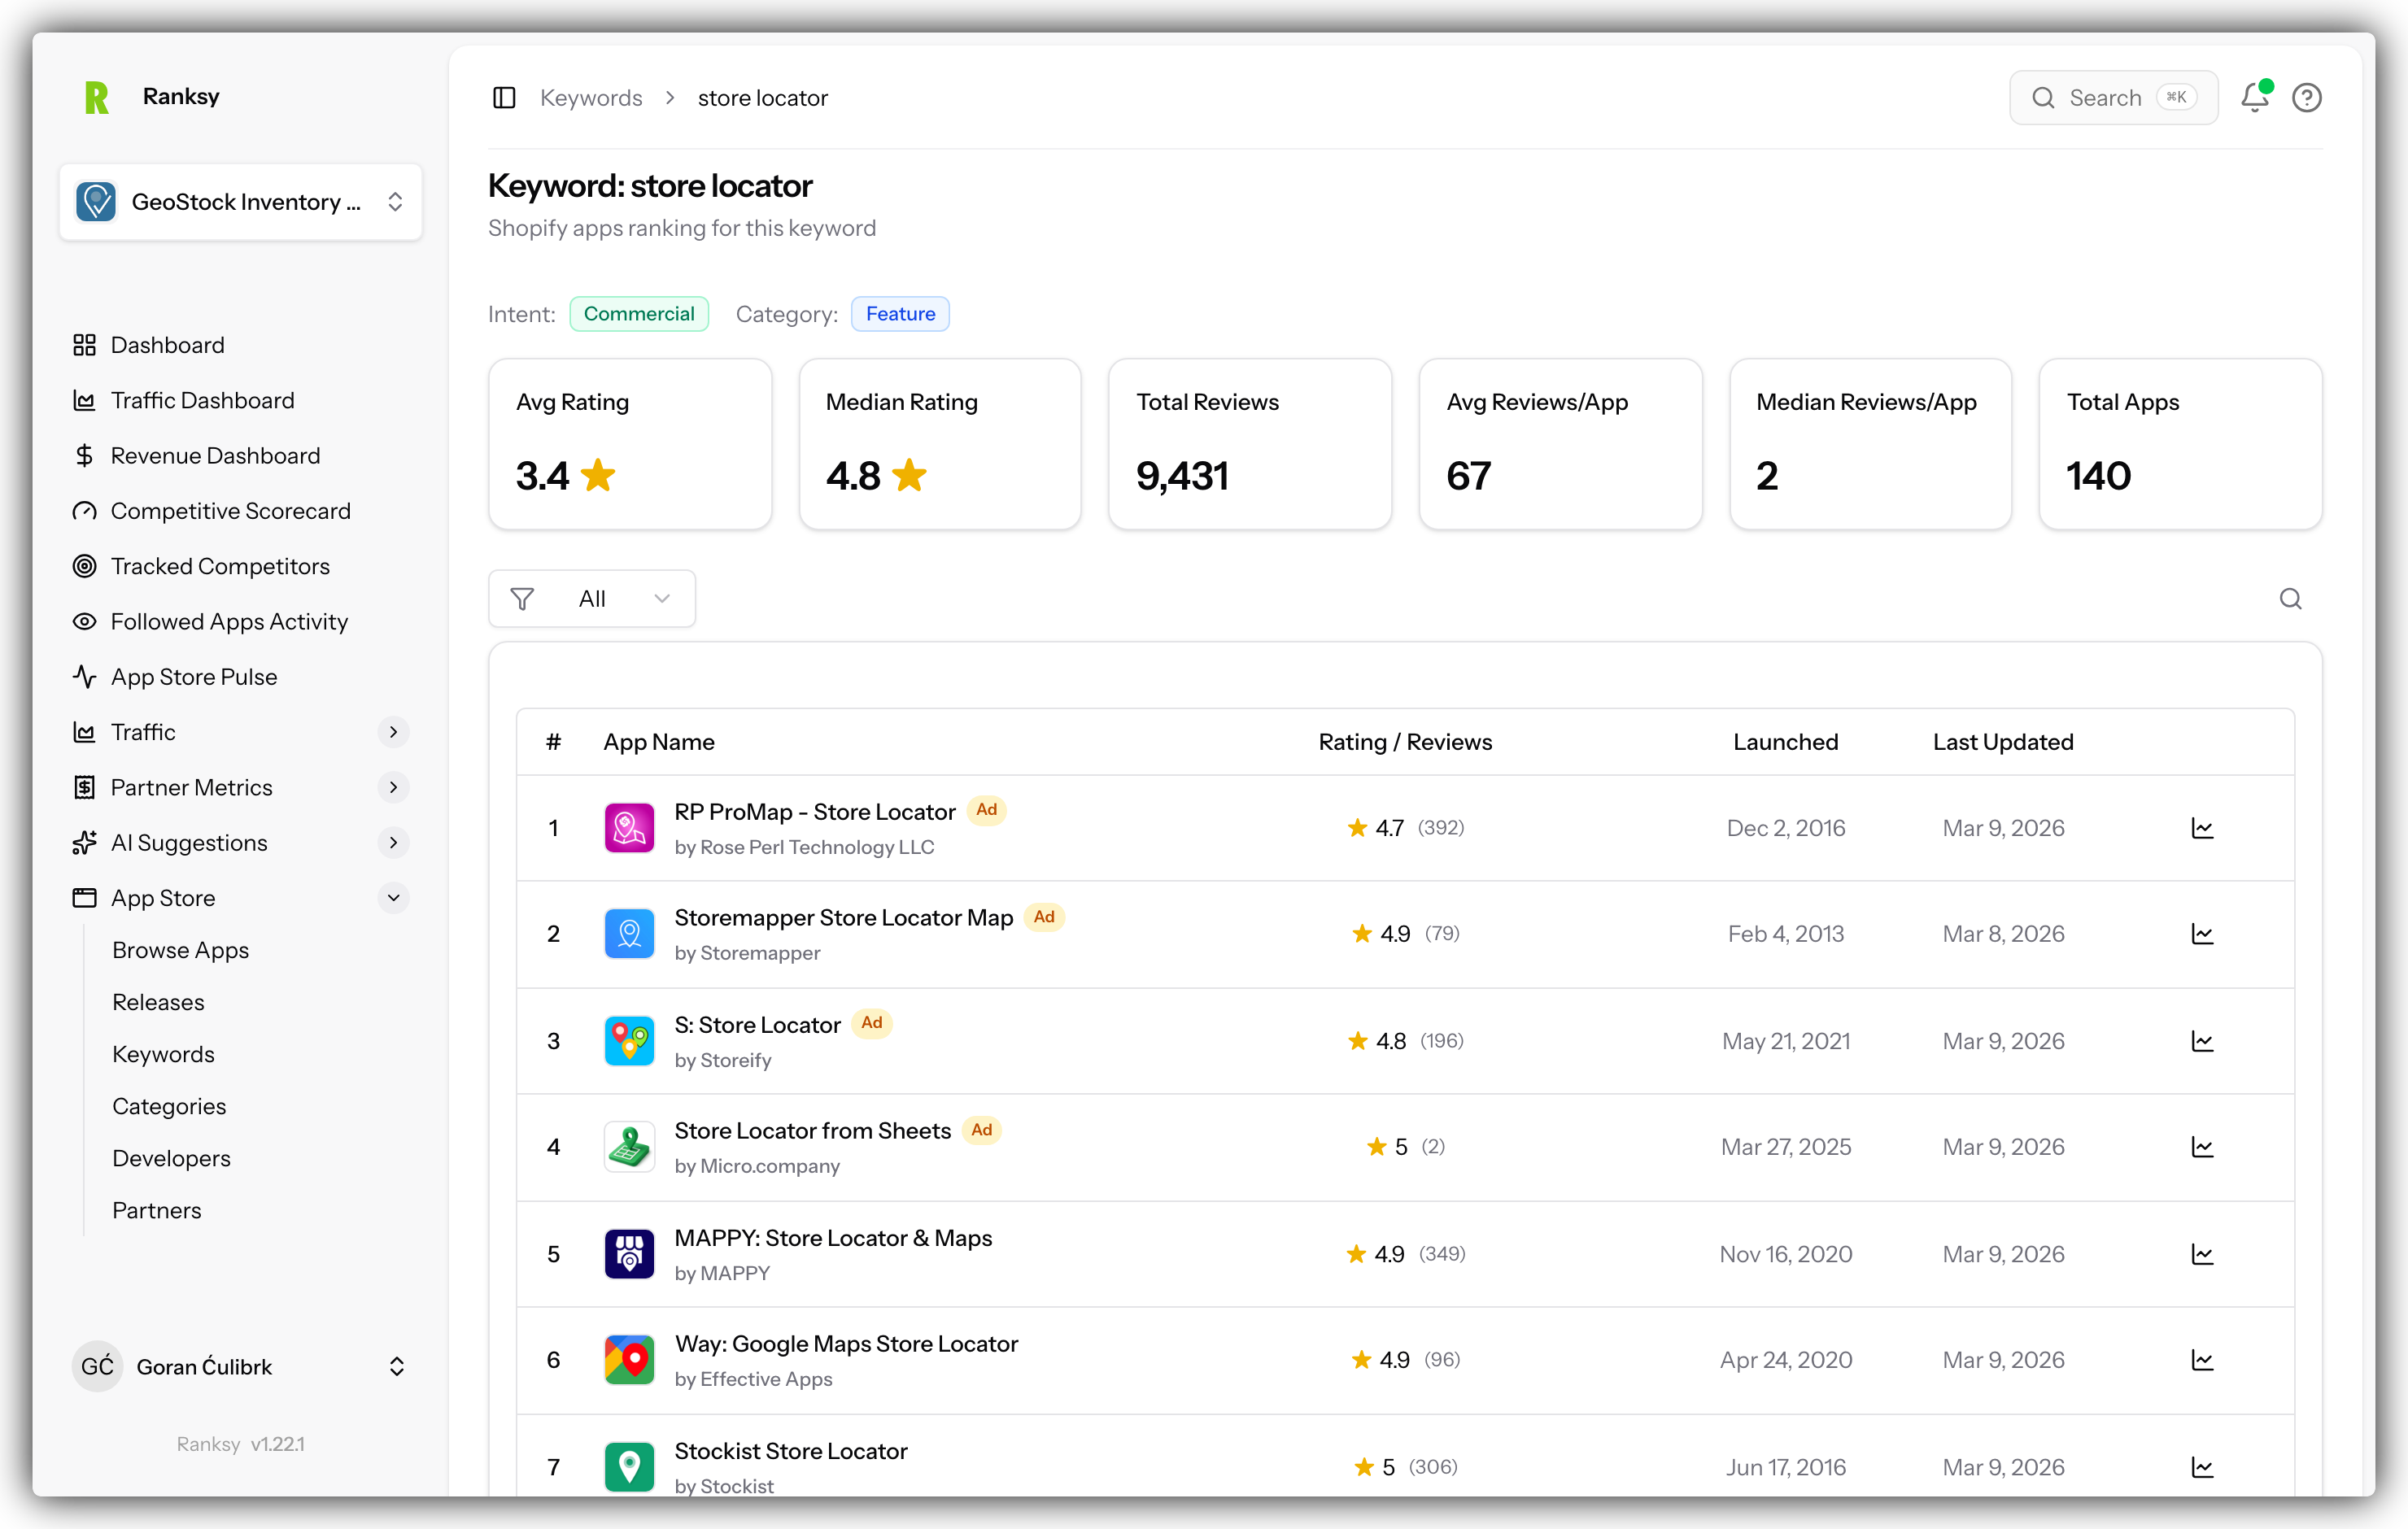Open trend chart for MAPPY row
Screen dimensions: 2408x1529
coord(2202,1254)
